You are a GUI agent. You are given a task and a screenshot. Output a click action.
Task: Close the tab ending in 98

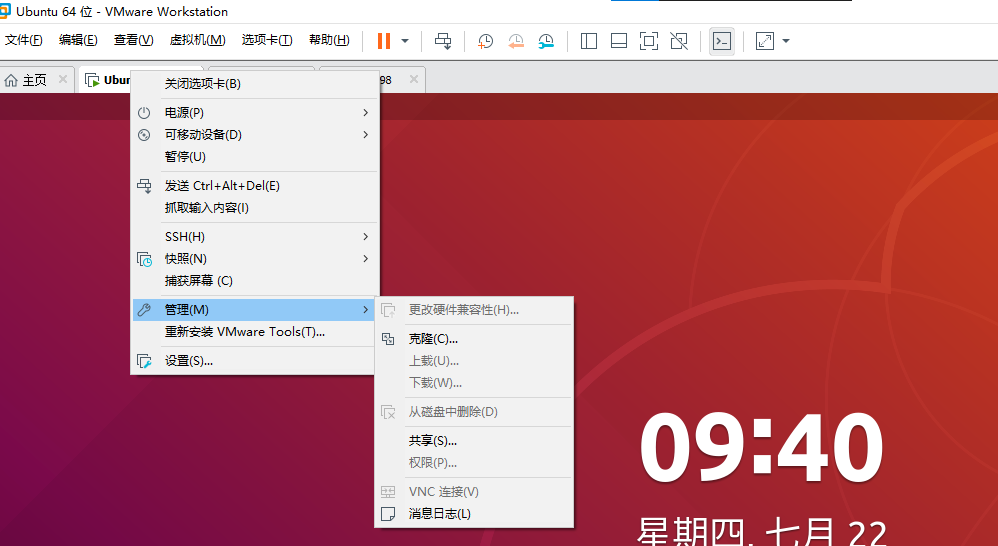tap(414, 80)
